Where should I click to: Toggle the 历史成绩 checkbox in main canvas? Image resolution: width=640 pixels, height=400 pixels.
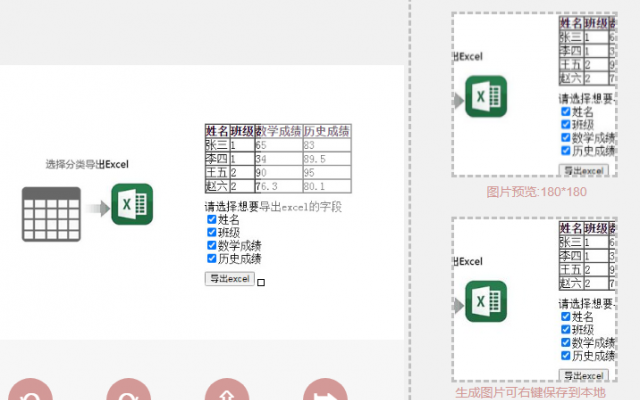(211, 258)
